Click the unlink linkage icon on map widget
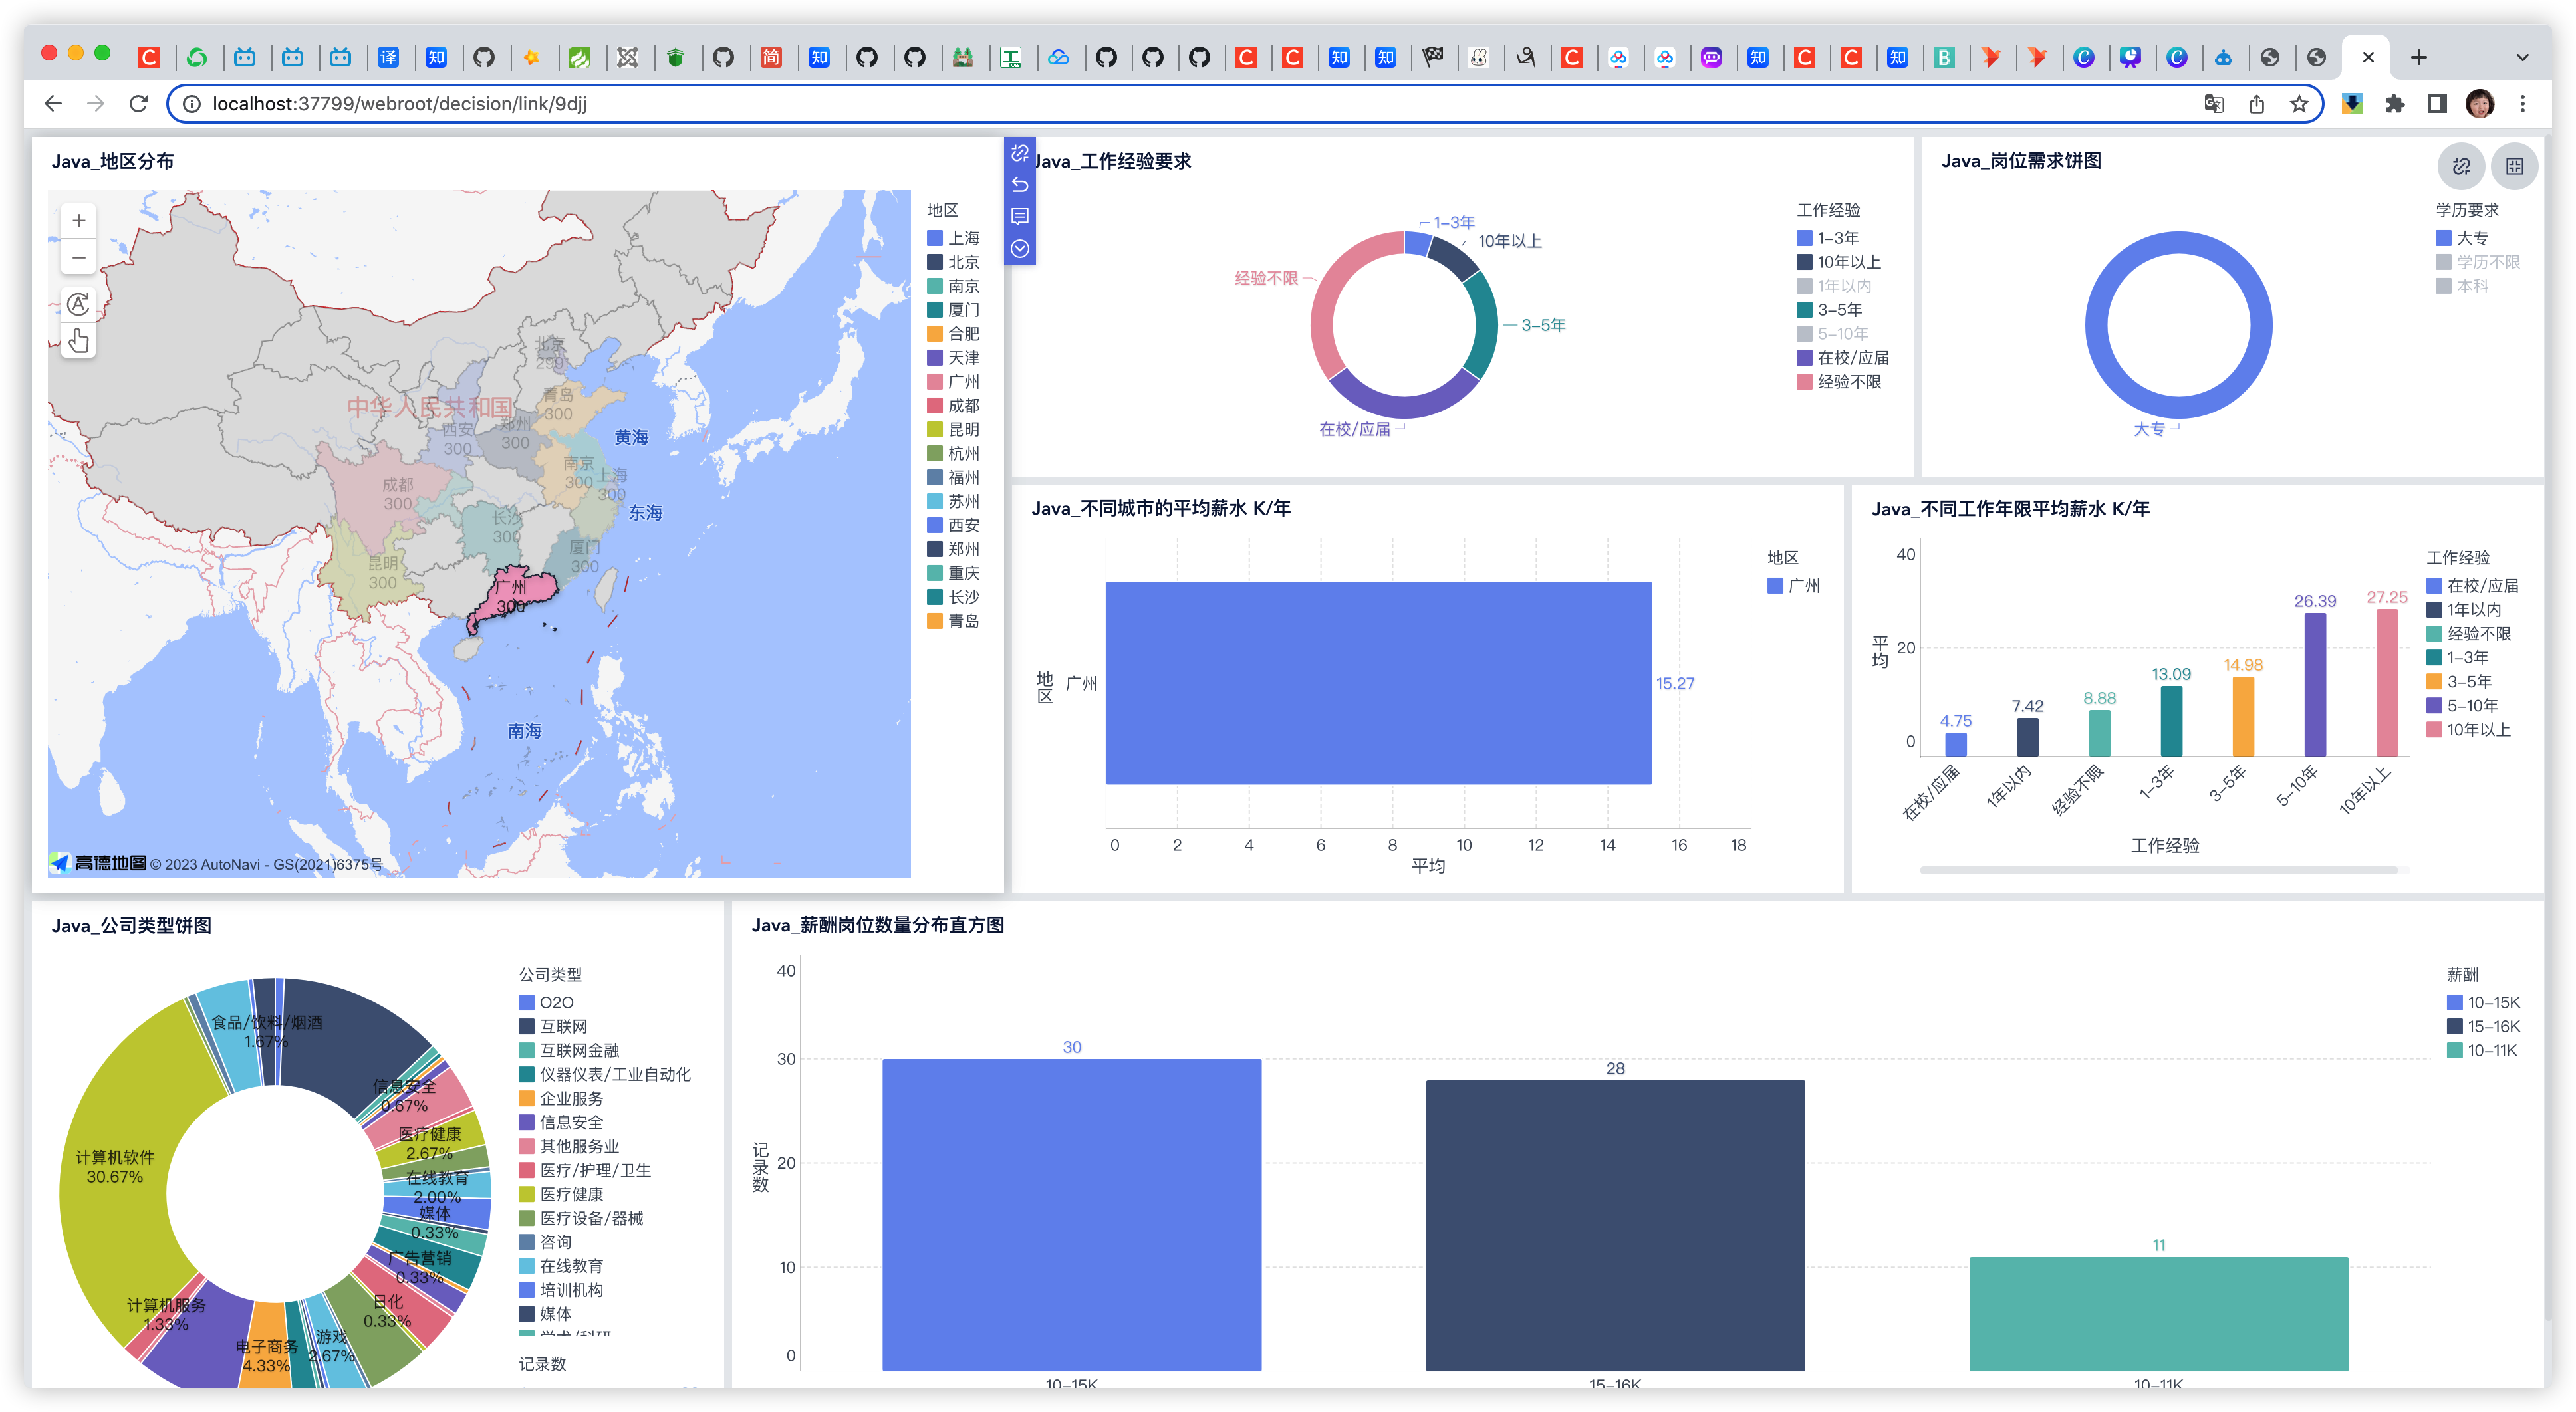Viewport: 2576px width, 1412px height. [x=1019, y=153]
